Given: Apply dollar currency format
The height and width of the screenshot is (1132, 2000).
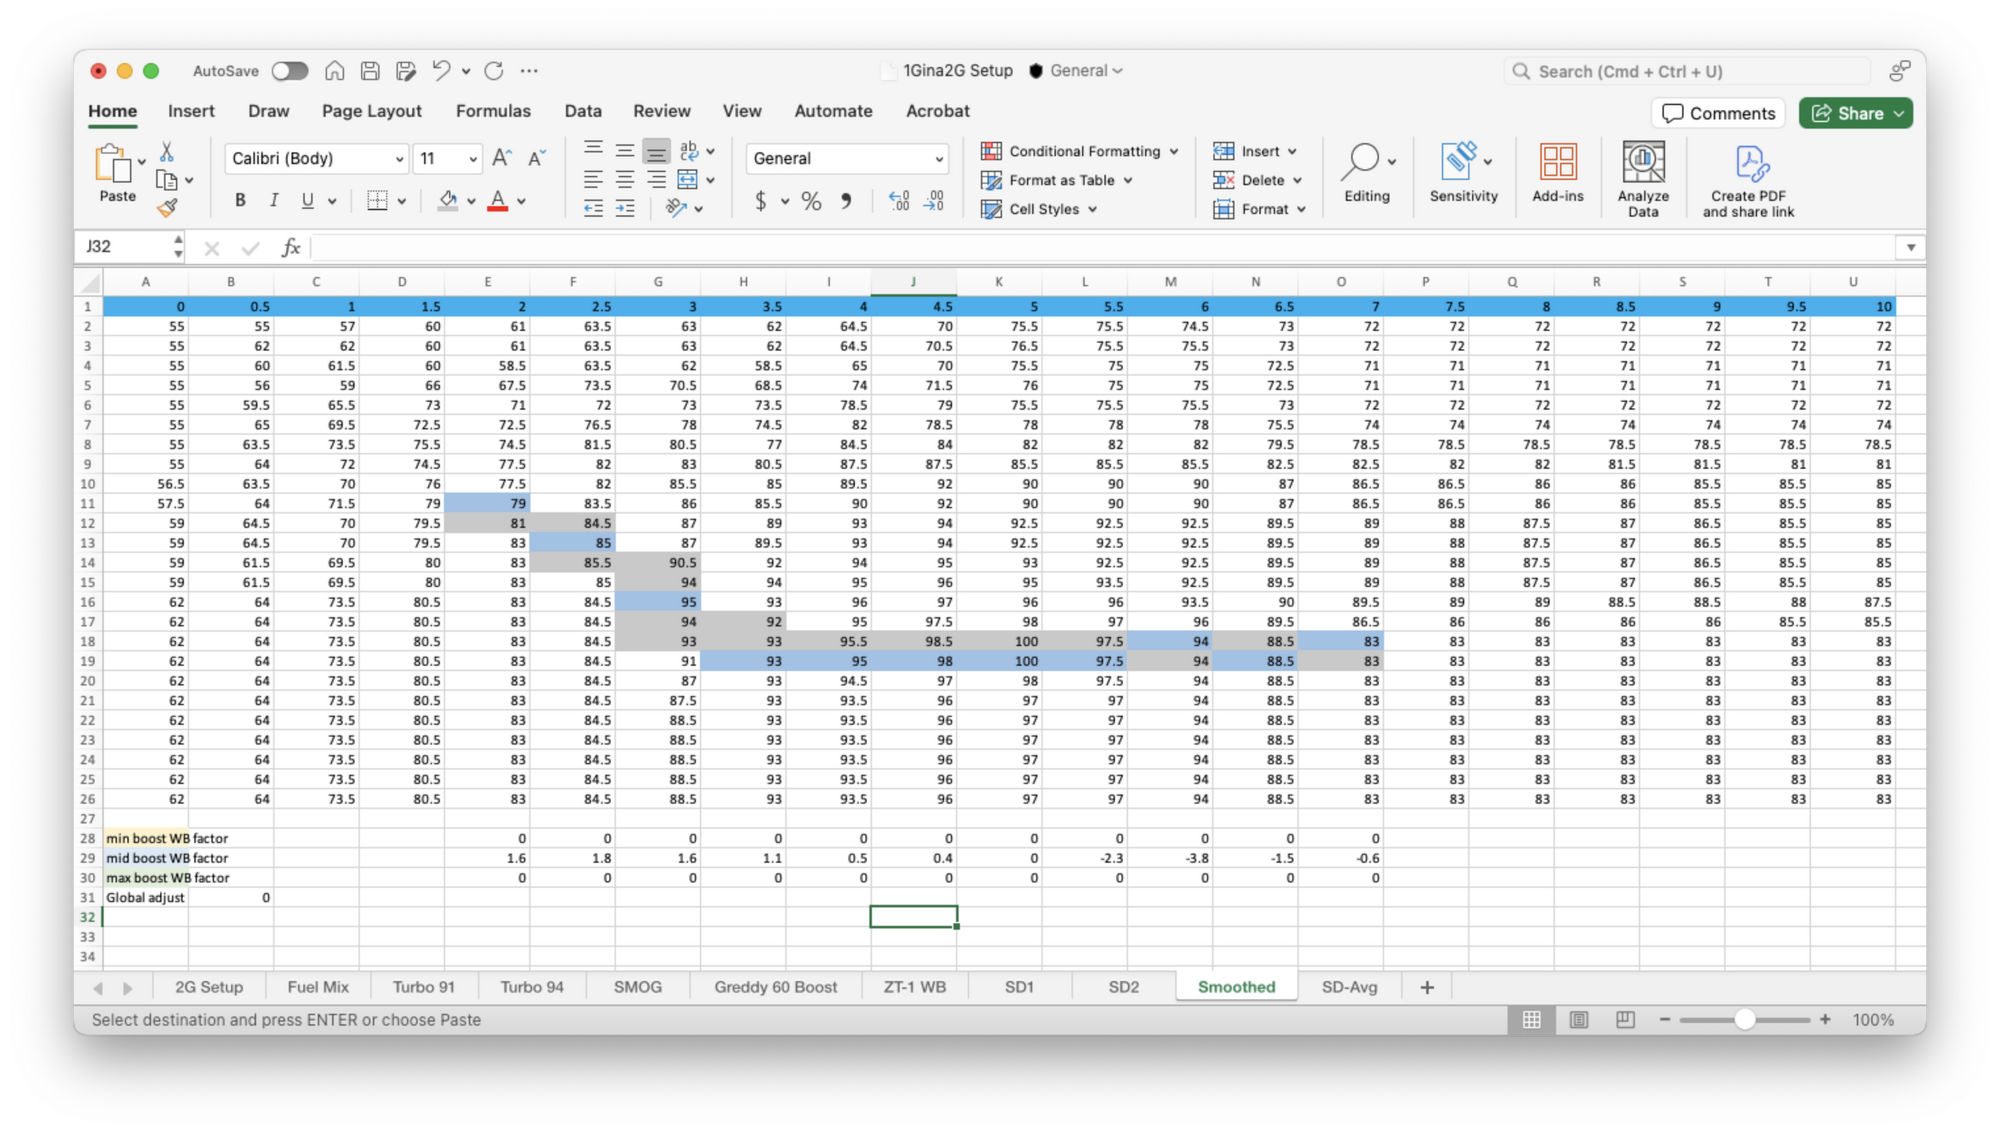Looking at the screenshot, I should 761,201.
